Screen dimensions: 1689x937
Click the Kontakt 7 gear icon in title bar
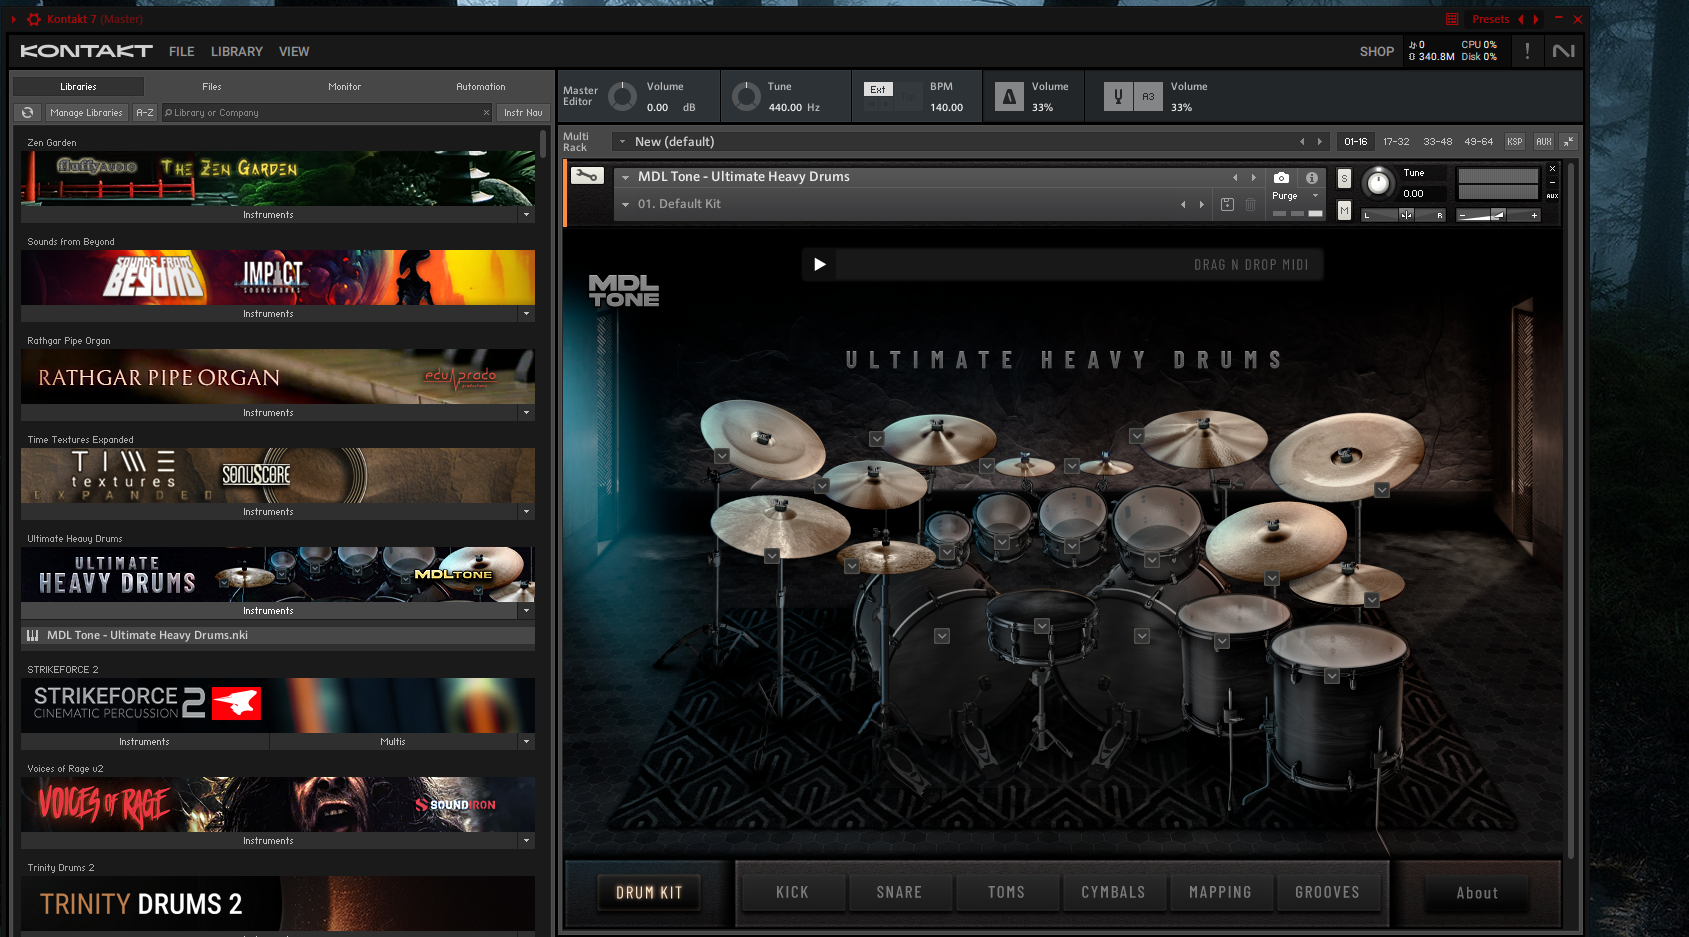pyautogui.click(x=34, y=19)
